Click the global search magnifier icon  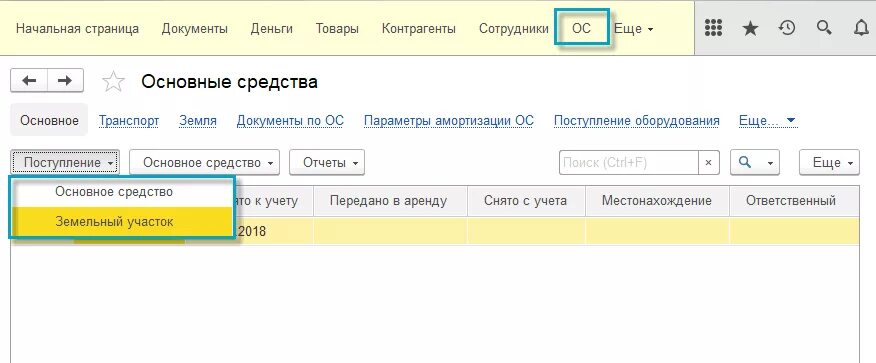824,28
